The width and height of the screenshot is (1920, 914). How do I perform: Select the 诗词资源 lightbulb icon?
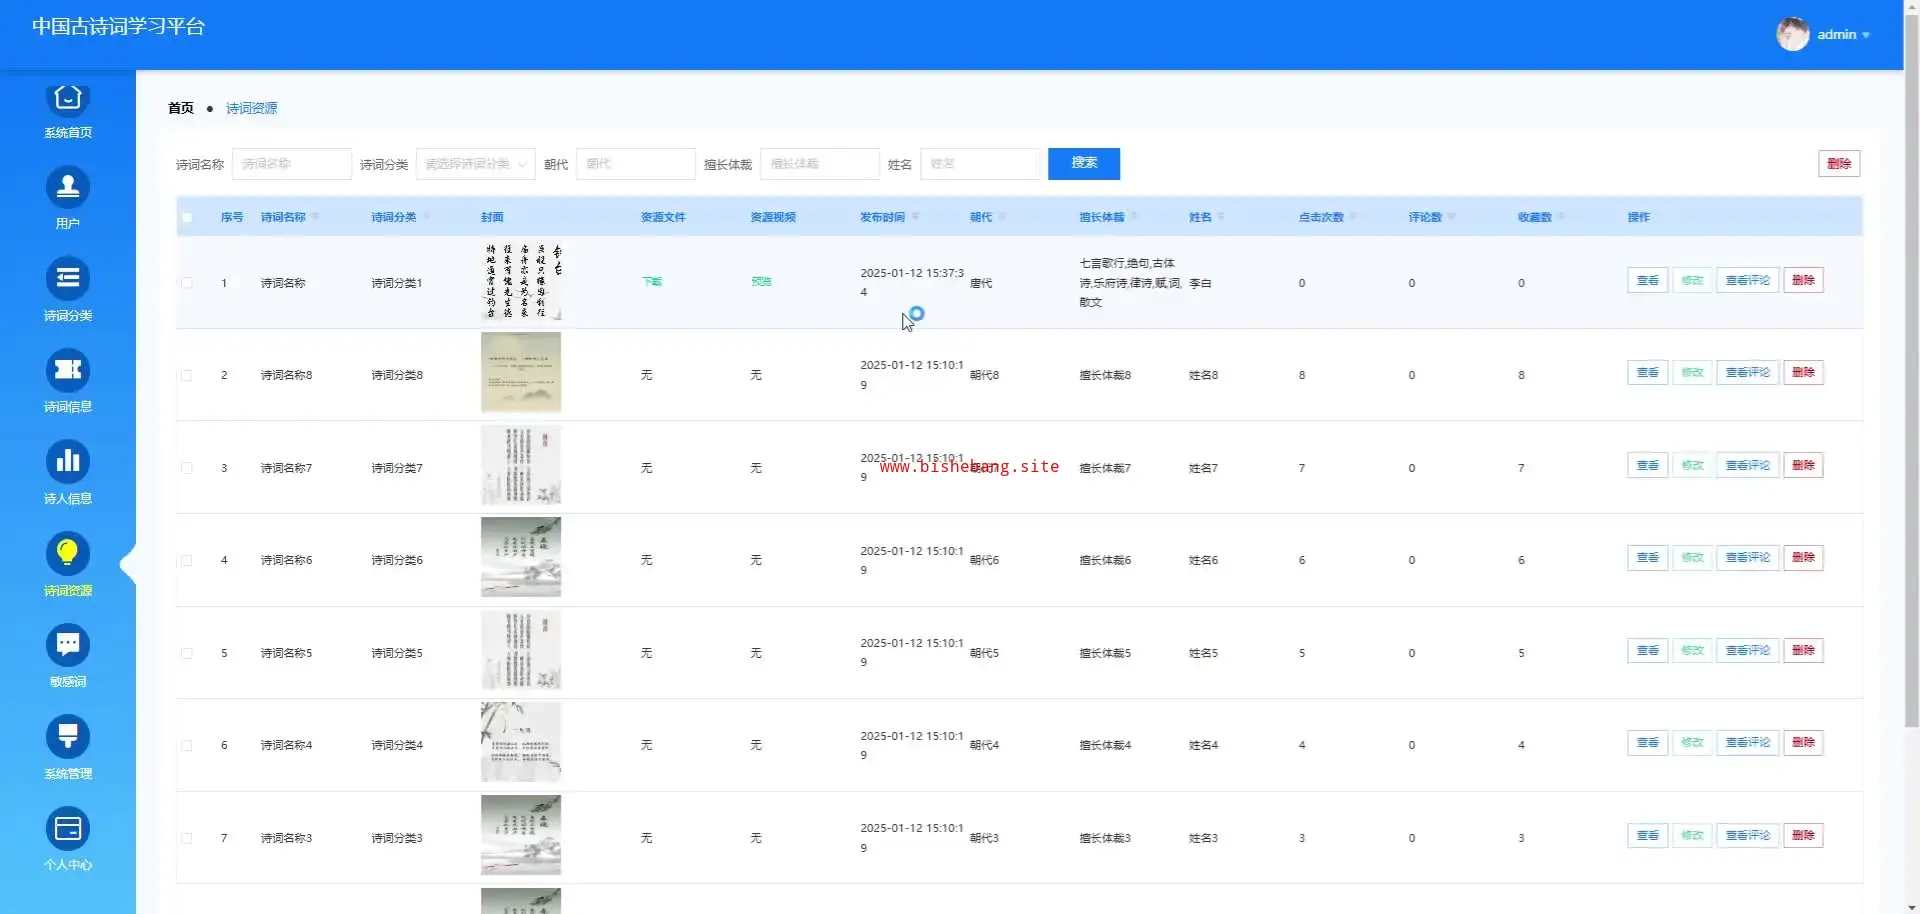[67, 554]
